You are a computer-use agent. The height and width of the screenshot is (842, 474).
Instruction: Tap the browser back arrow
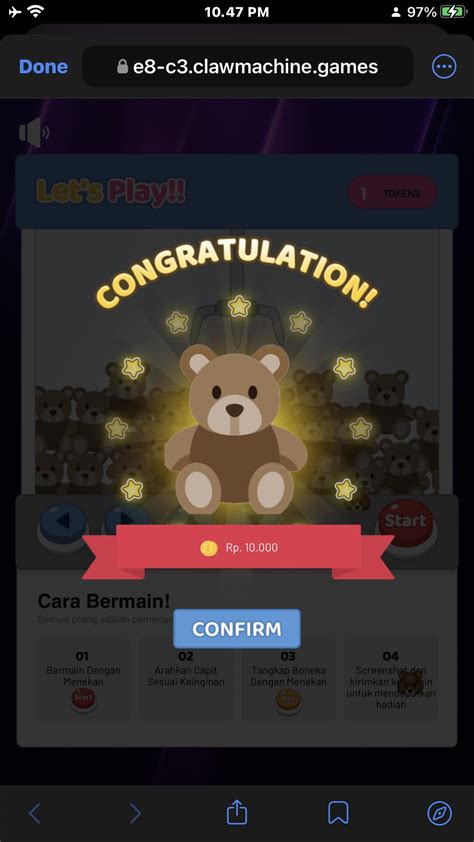(34, 814)
